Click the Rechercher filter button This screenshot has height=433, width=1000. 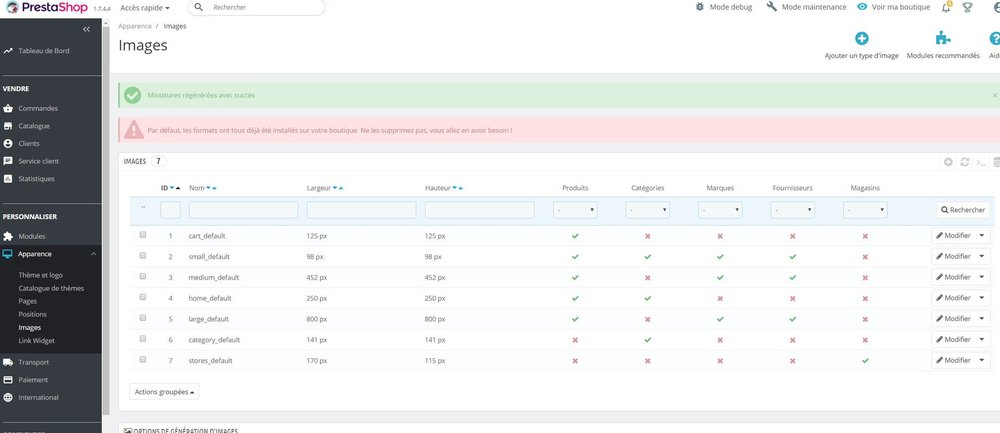pyautogui.click(x=963, y=210)
